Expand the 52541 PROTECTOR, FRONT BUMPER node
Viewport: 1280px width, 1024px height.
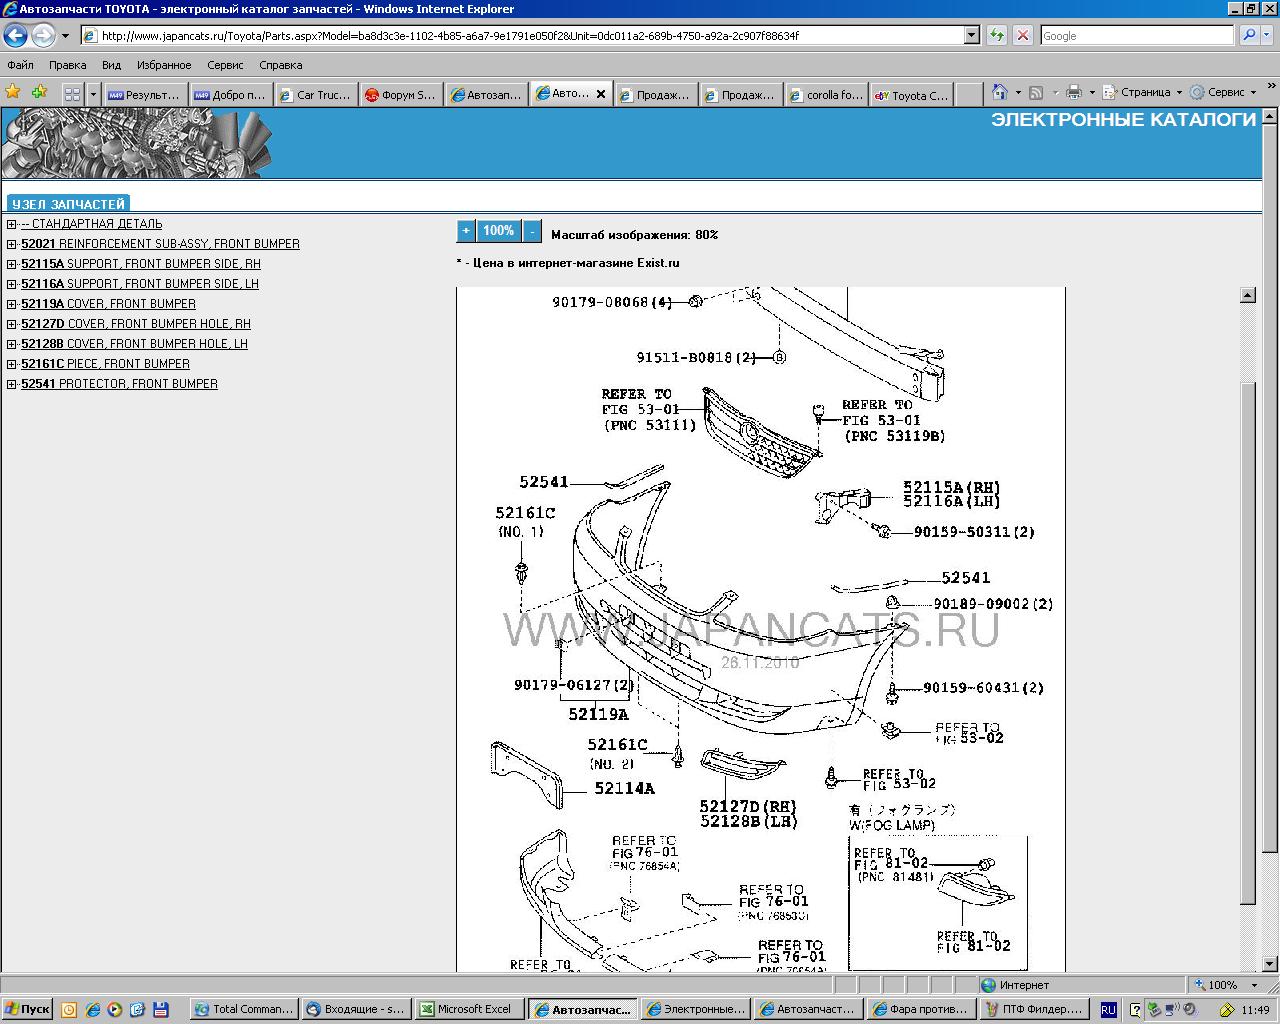coord(11,384)
